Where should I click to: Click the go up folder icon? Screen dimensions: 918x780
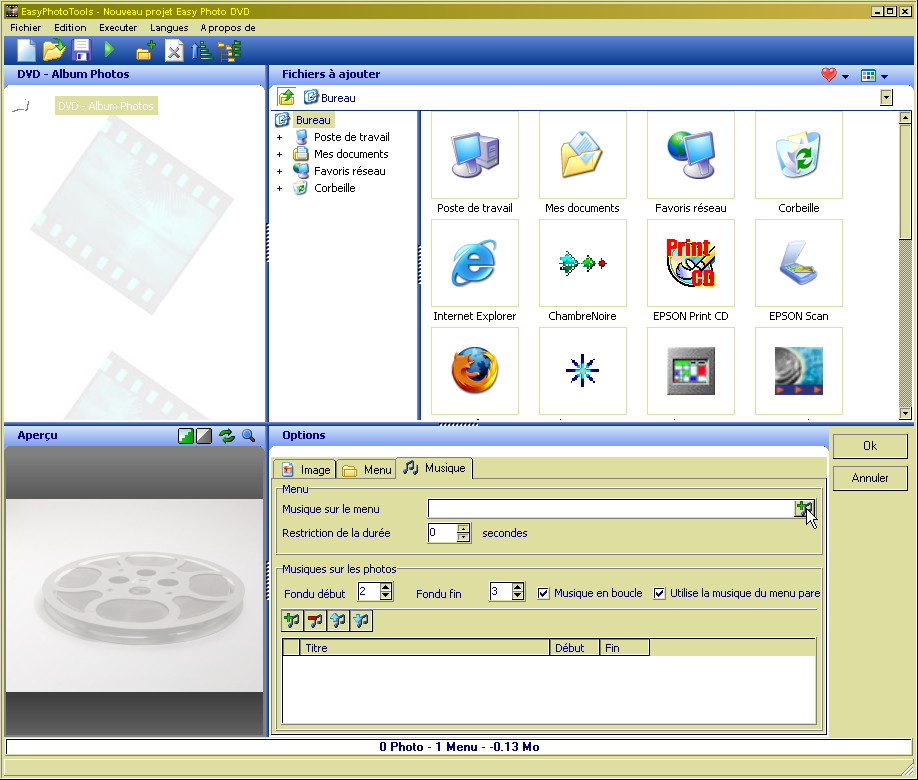[287, 97]
